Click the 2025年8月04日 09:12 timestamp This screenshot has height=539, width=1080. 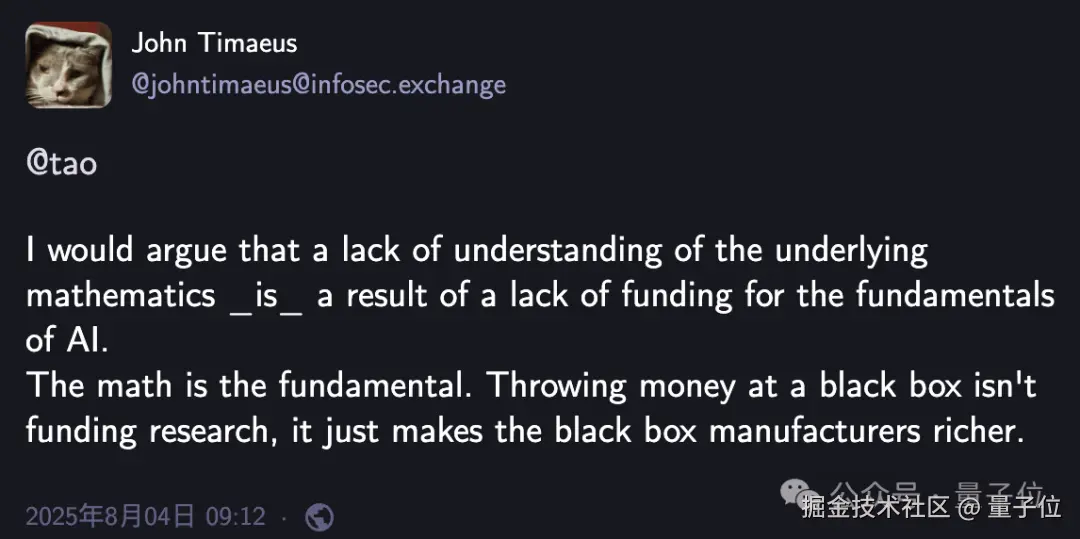(x=146, y=516)
